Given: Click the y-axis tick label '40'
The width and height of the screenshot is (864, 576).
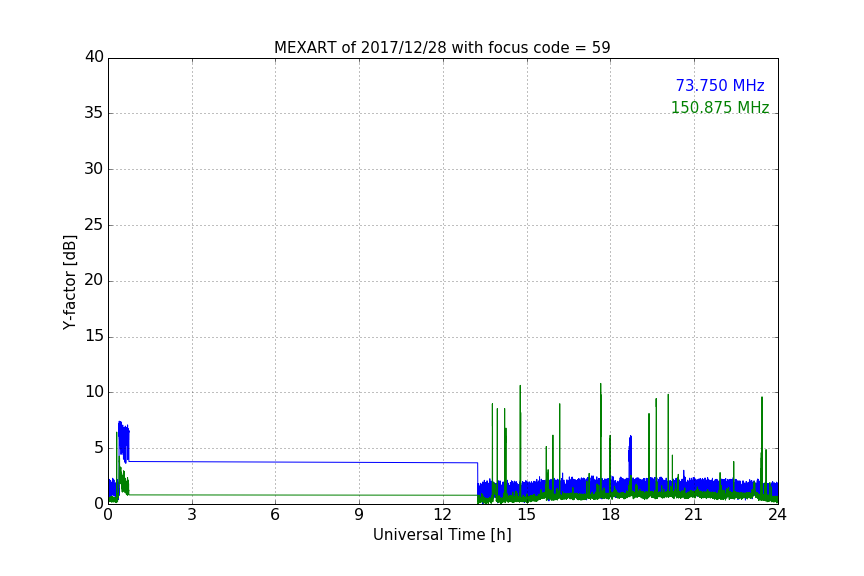Looking at the screenshot, I should pos(94,57).
